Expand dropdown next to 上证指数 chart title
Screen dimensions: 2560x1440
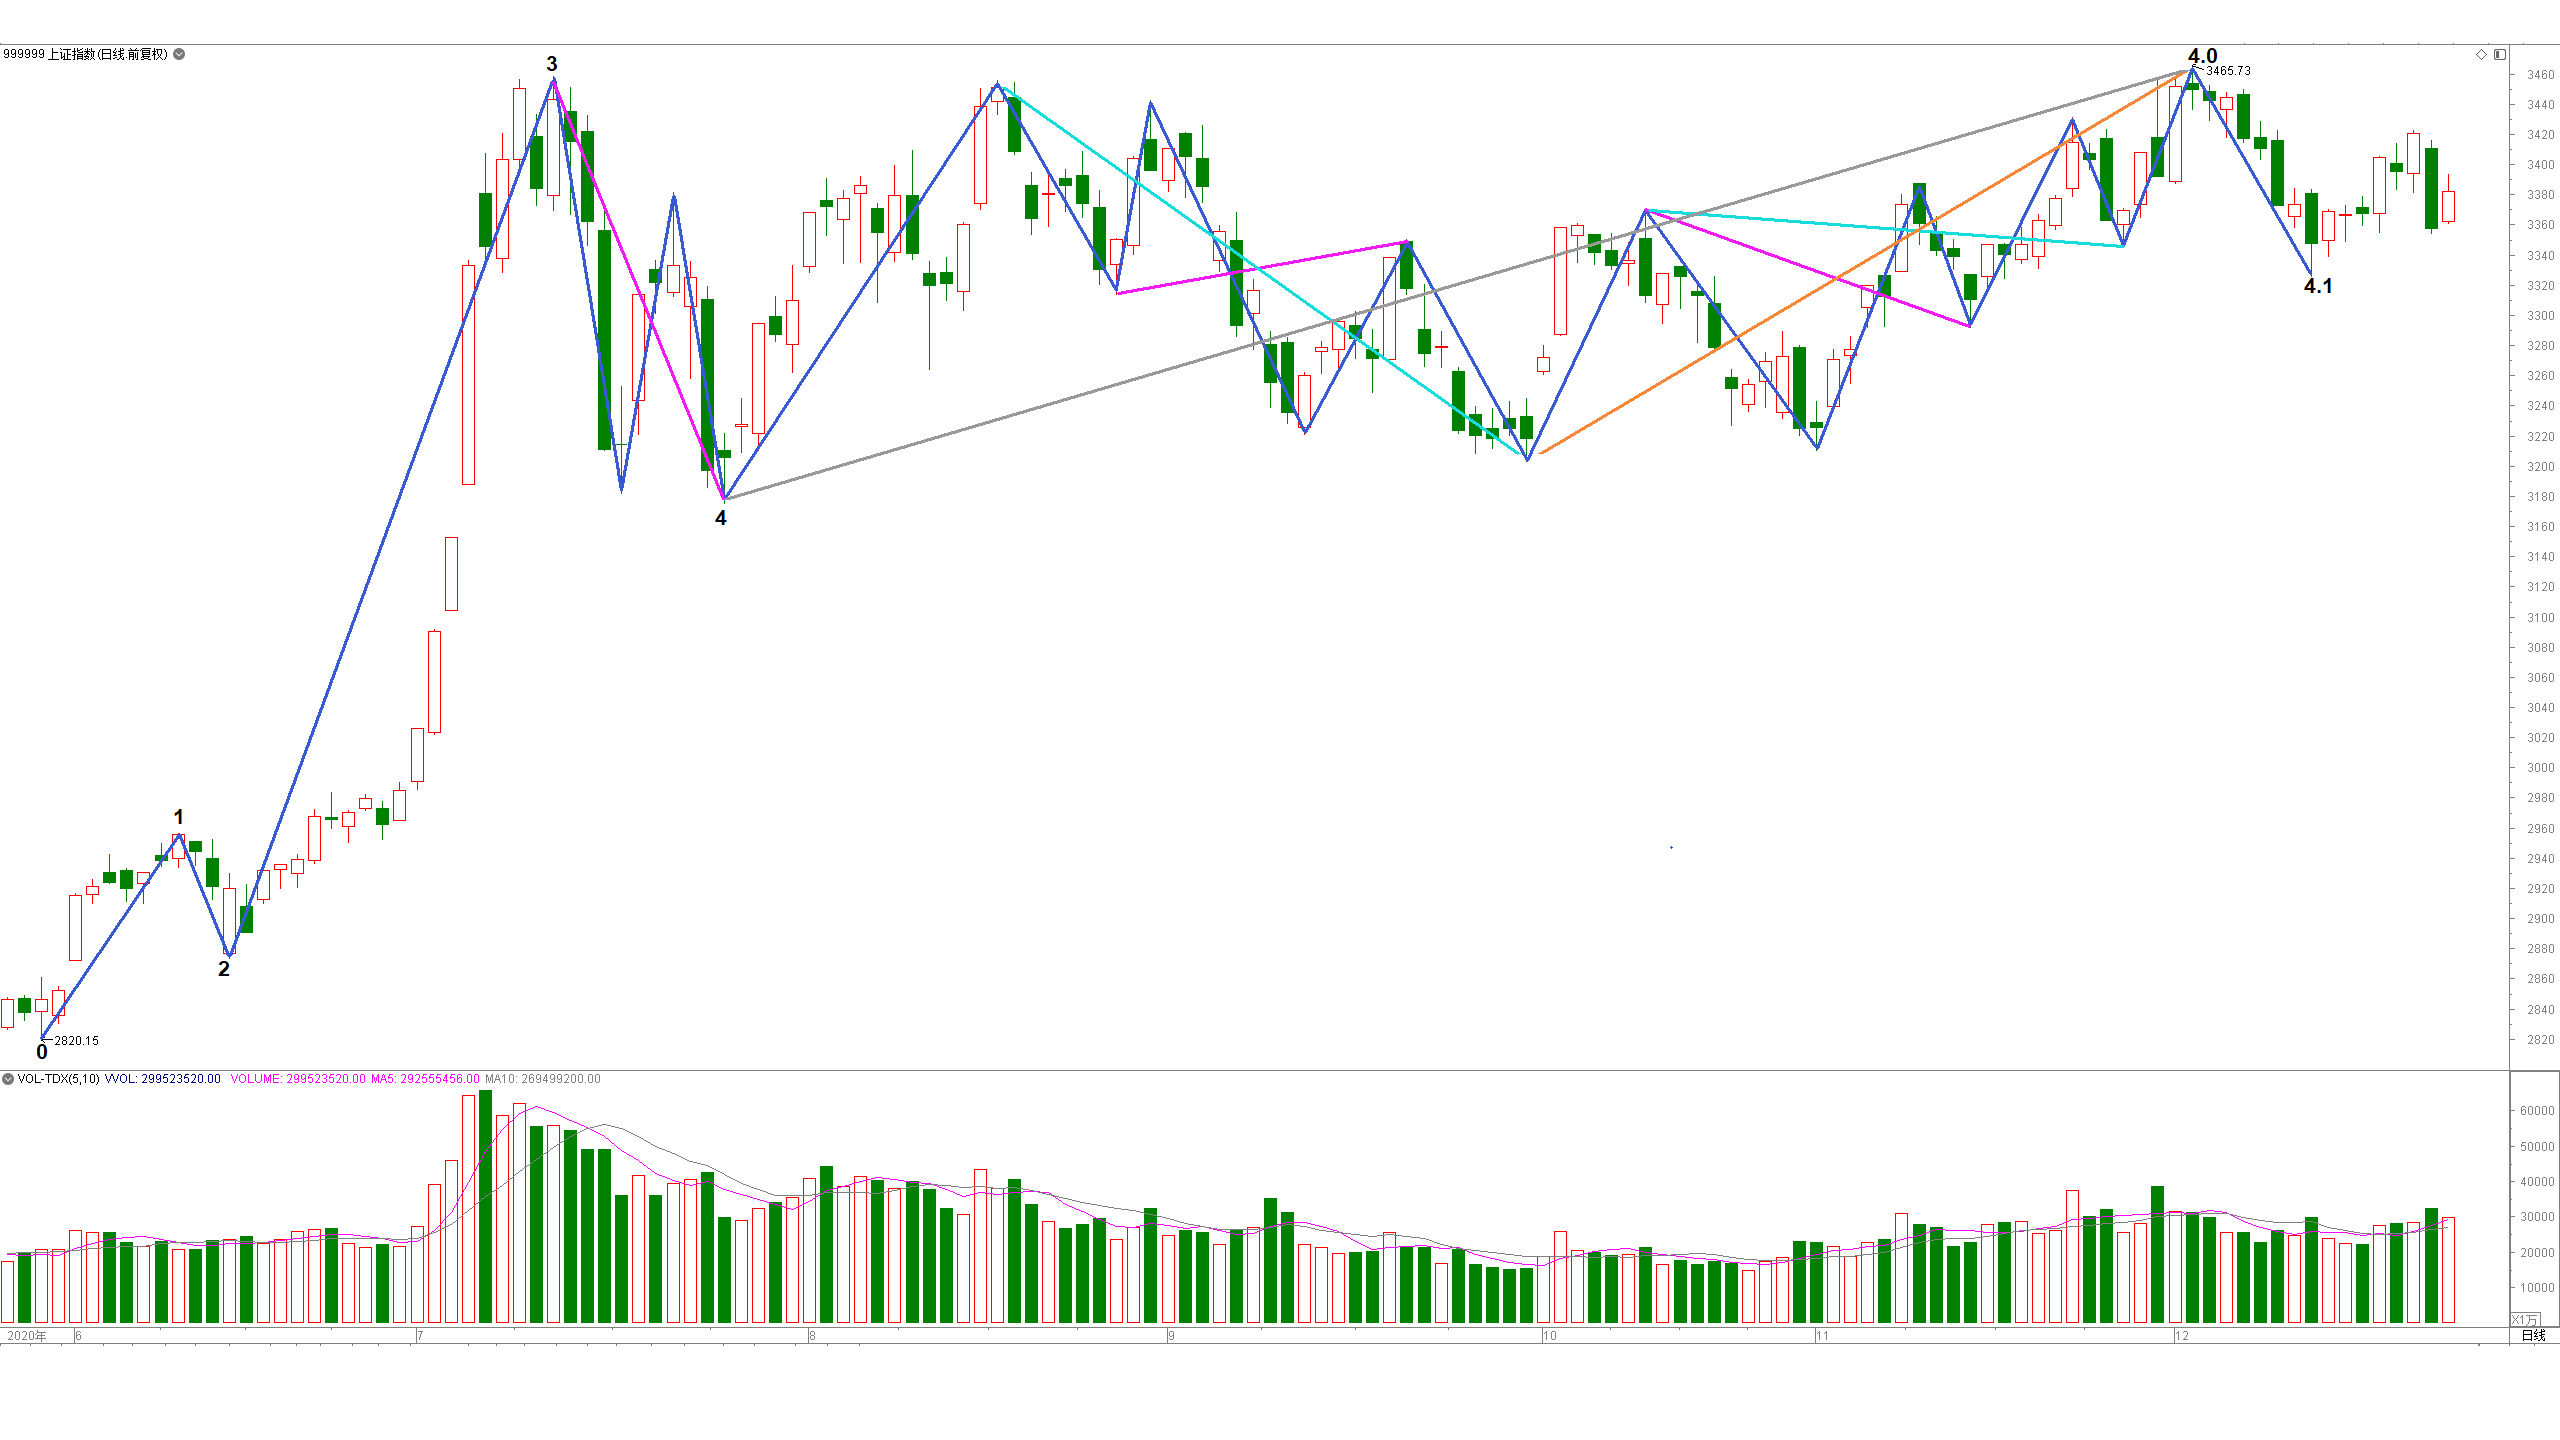point(179,54)
